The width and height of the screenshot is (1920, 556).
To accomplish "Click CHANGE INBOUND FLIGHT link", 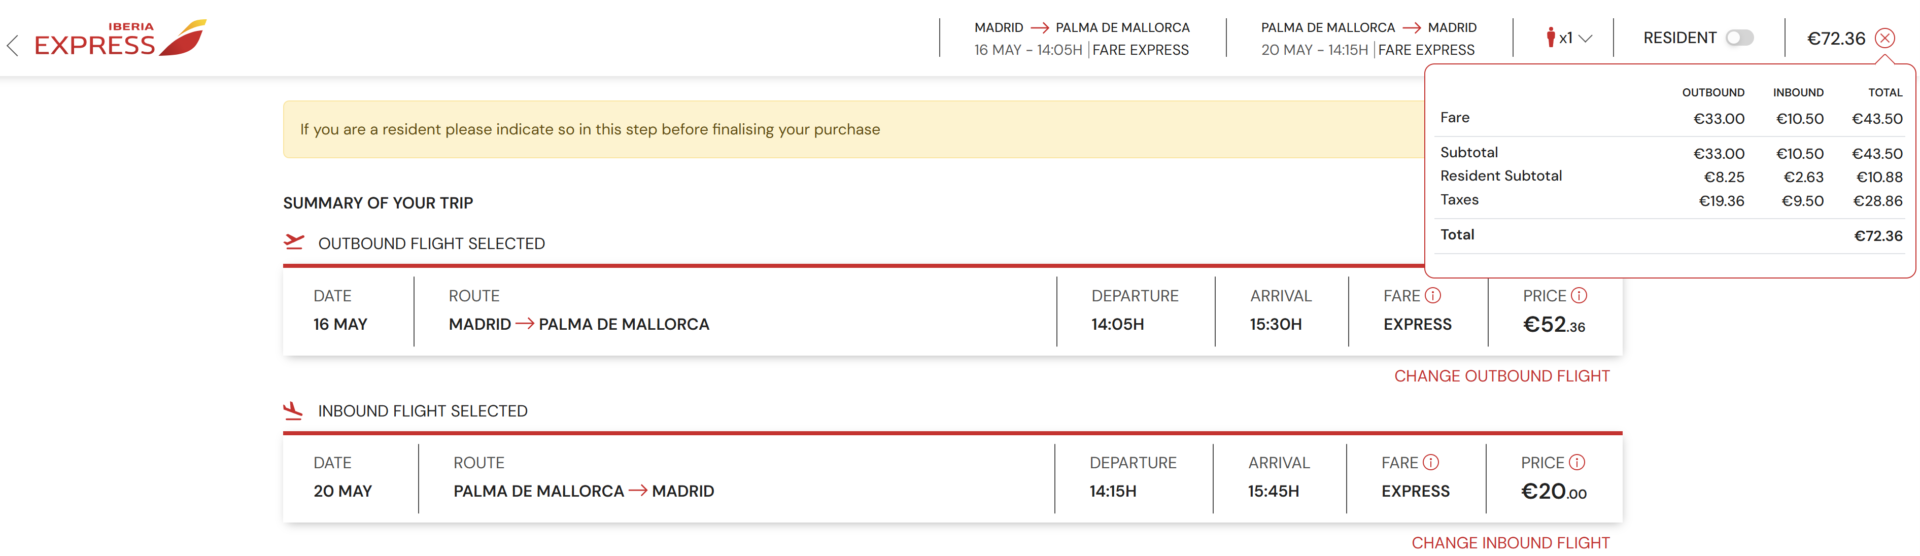I will click(x=1511, y=543).
